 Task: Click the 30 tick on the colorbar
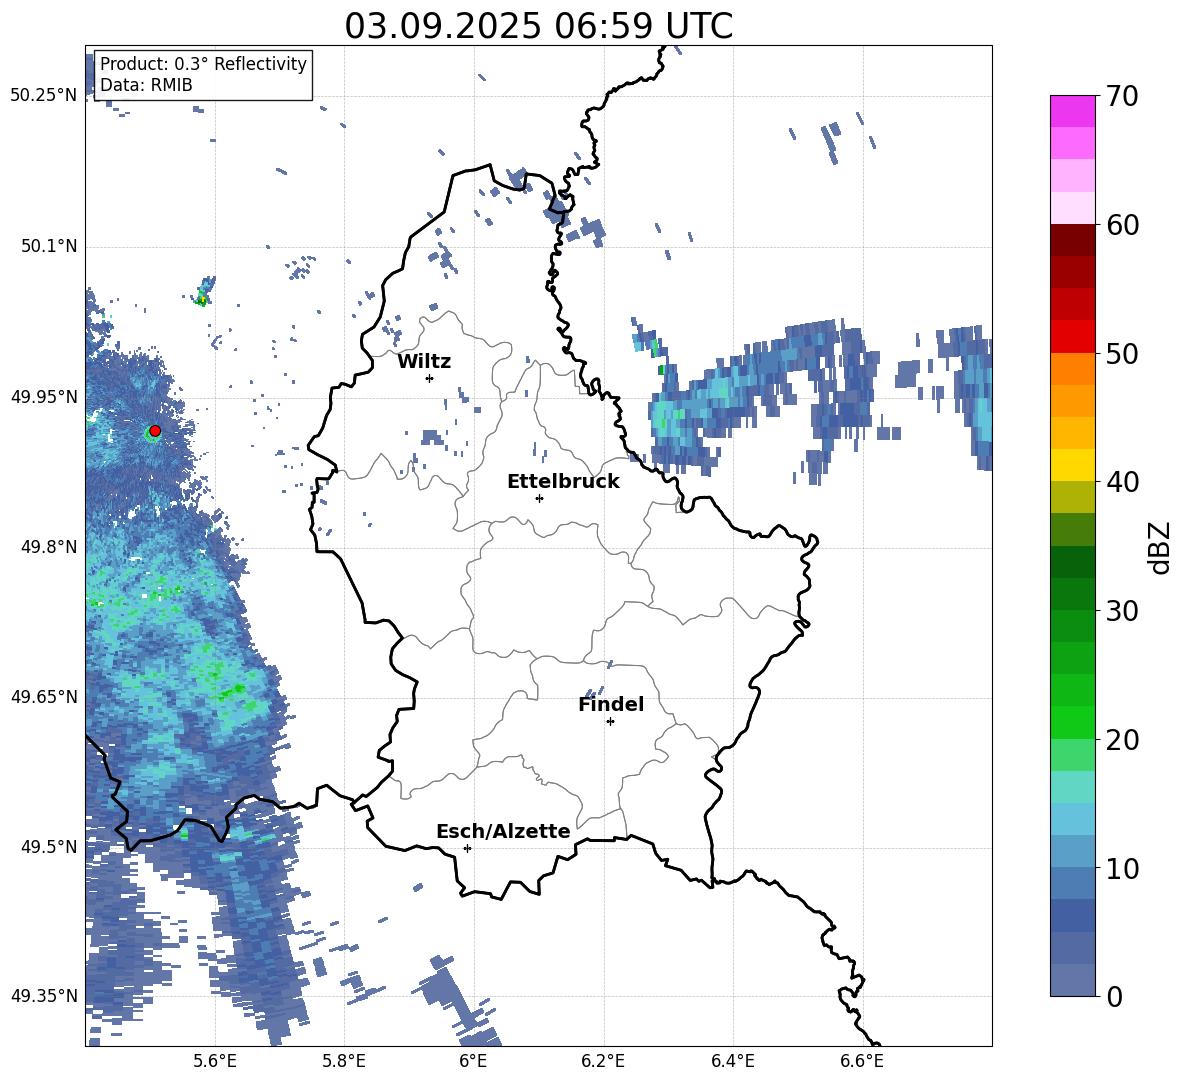1122,611
